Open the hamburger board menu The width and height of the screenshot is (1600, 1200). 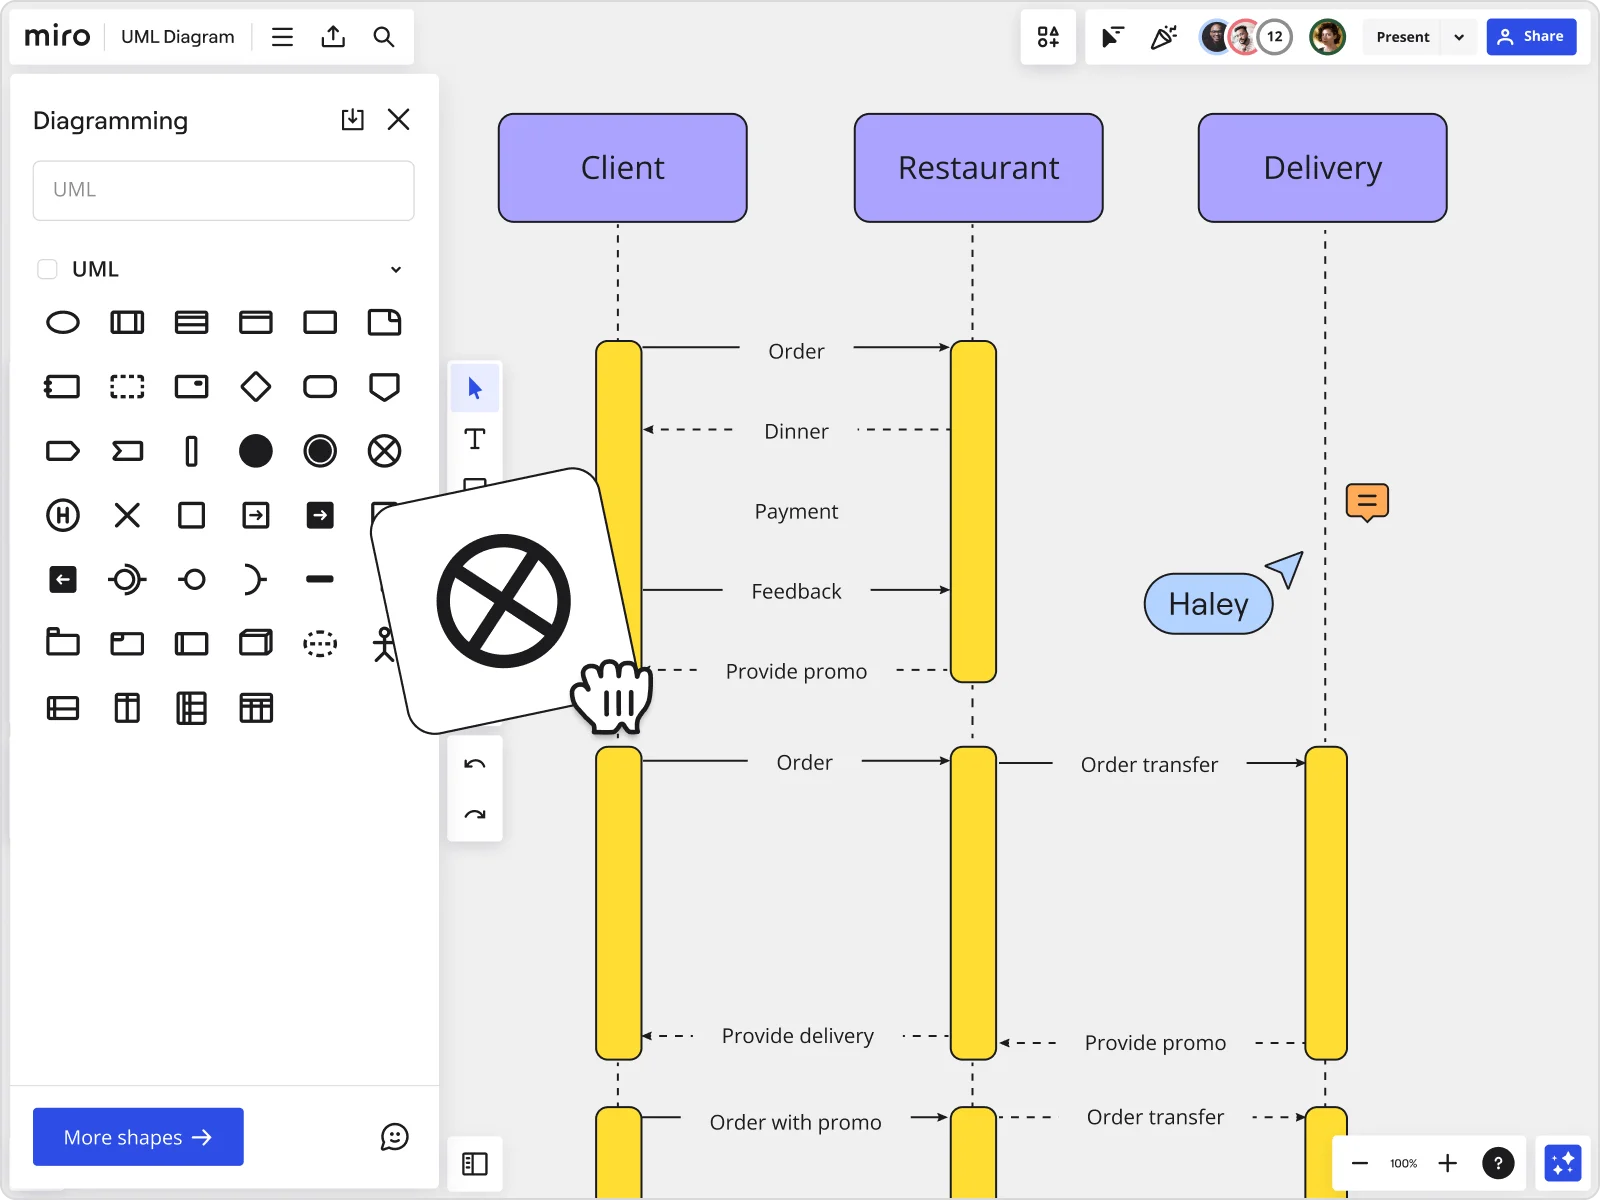pos(282,36)
